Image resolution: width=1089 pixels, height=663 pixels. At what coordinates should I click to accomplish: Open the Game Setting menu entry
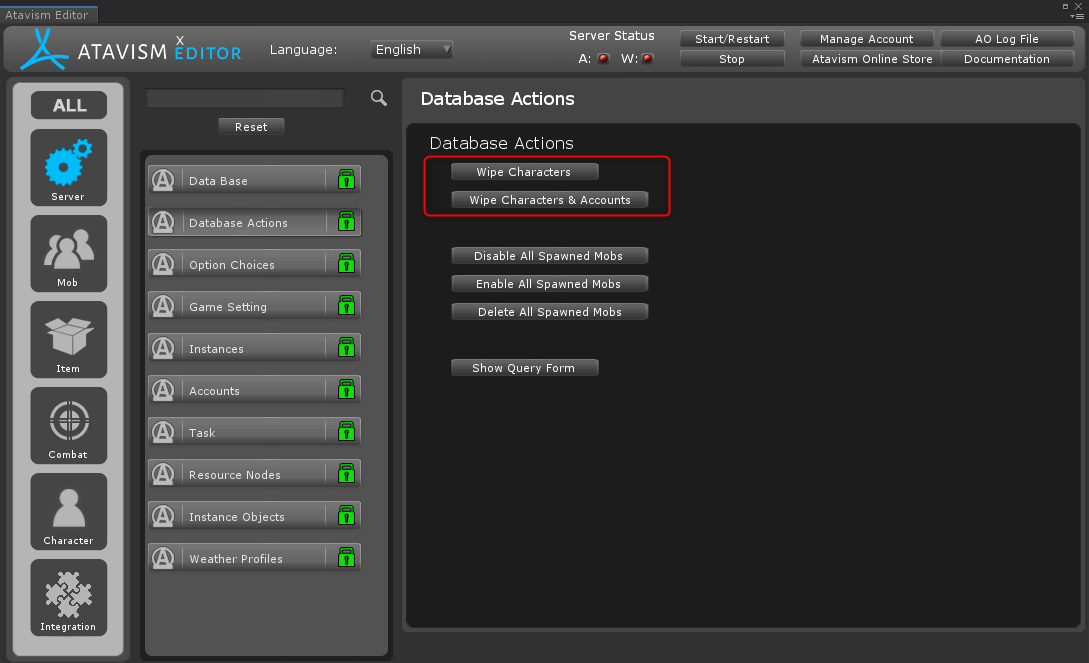254,307
